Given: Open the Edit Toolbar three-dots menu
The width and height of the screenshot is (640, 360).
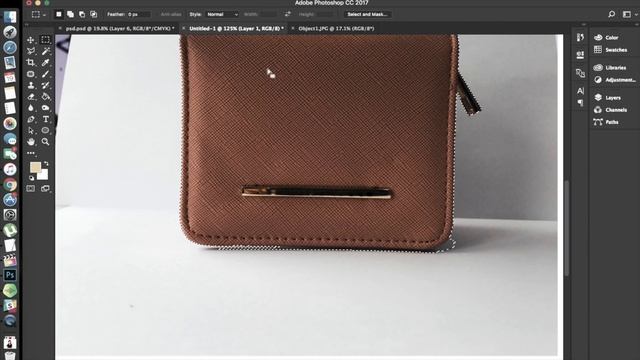Looking at the screenshot, I should point(31,153).
